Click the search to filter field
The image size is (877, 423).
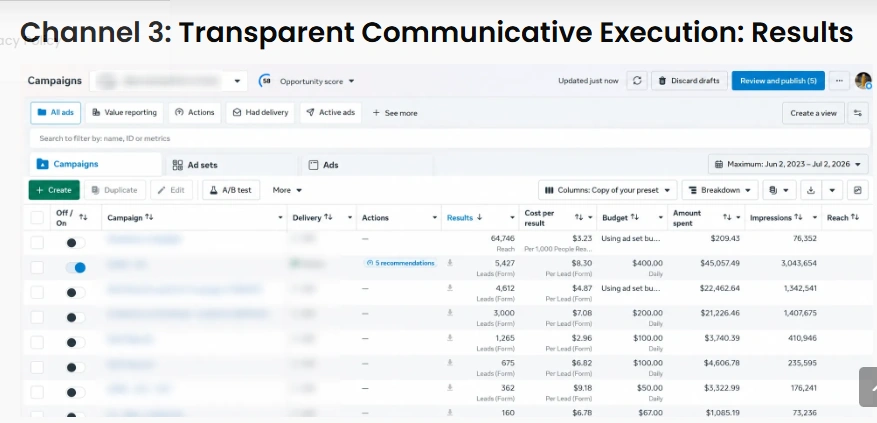pos(450,138)
